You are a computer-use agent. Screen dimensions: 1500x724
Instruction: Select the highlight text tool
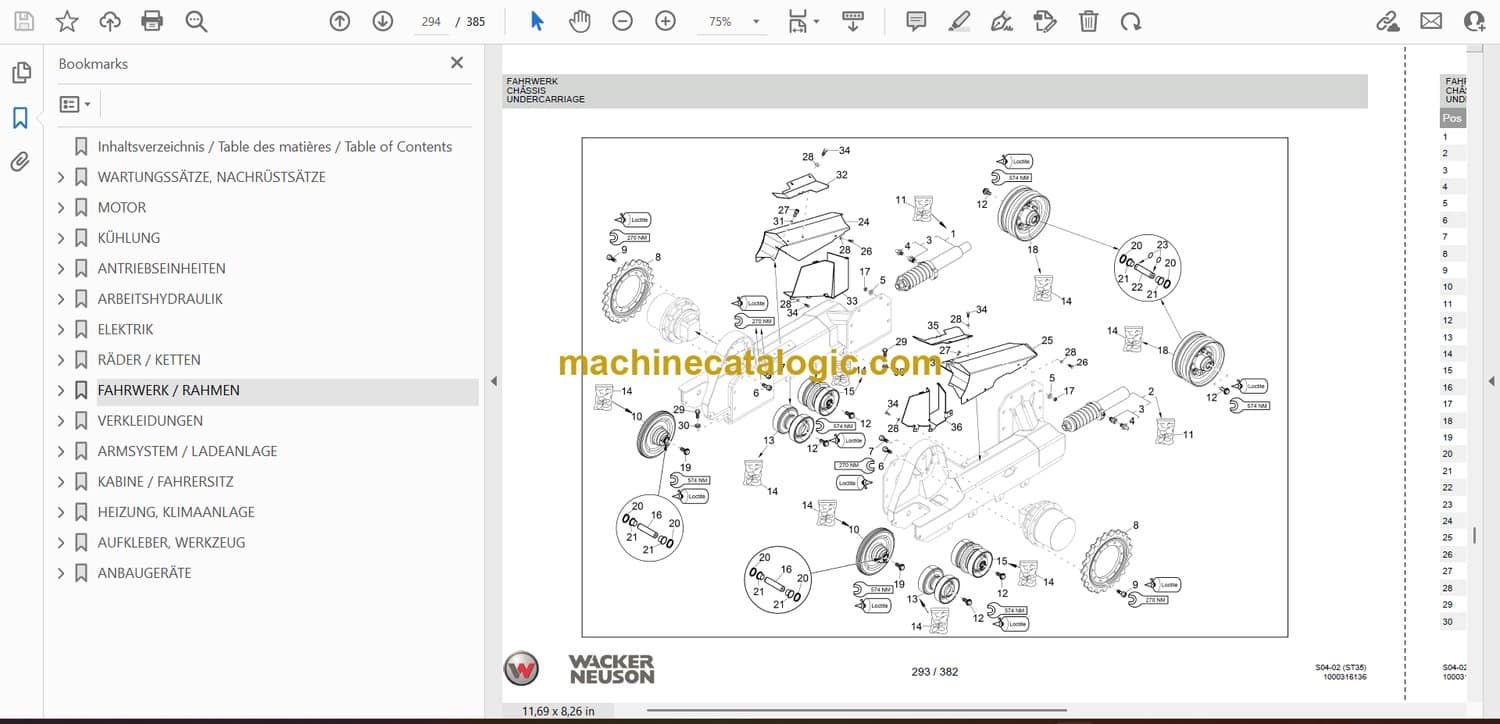[x=959, y=21]
